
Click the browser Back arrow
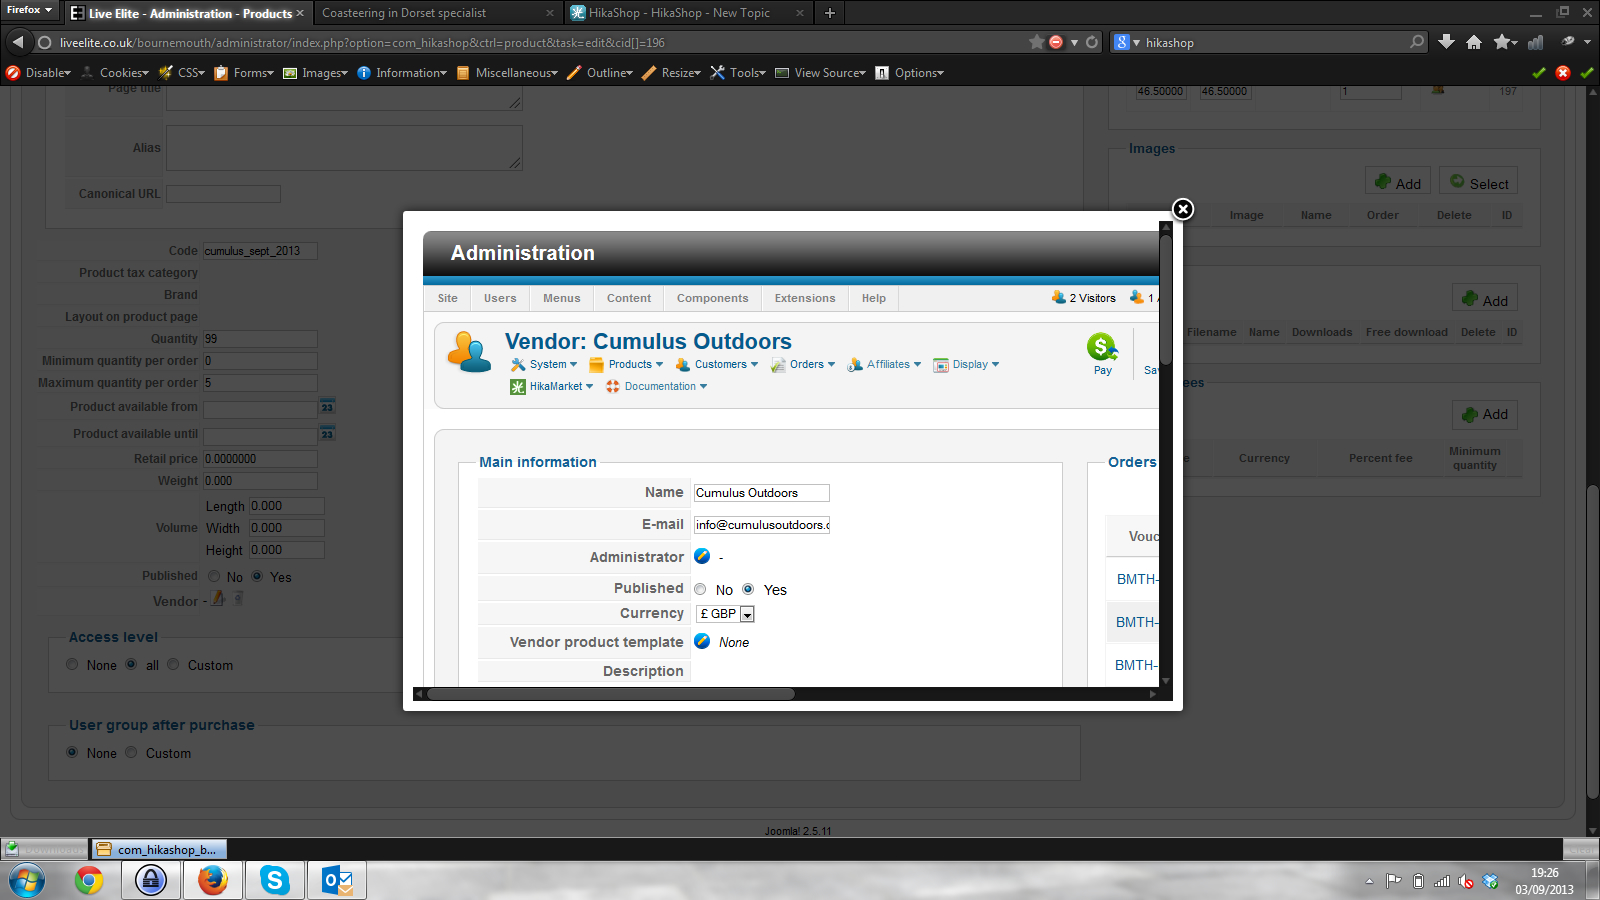[17, 42]
